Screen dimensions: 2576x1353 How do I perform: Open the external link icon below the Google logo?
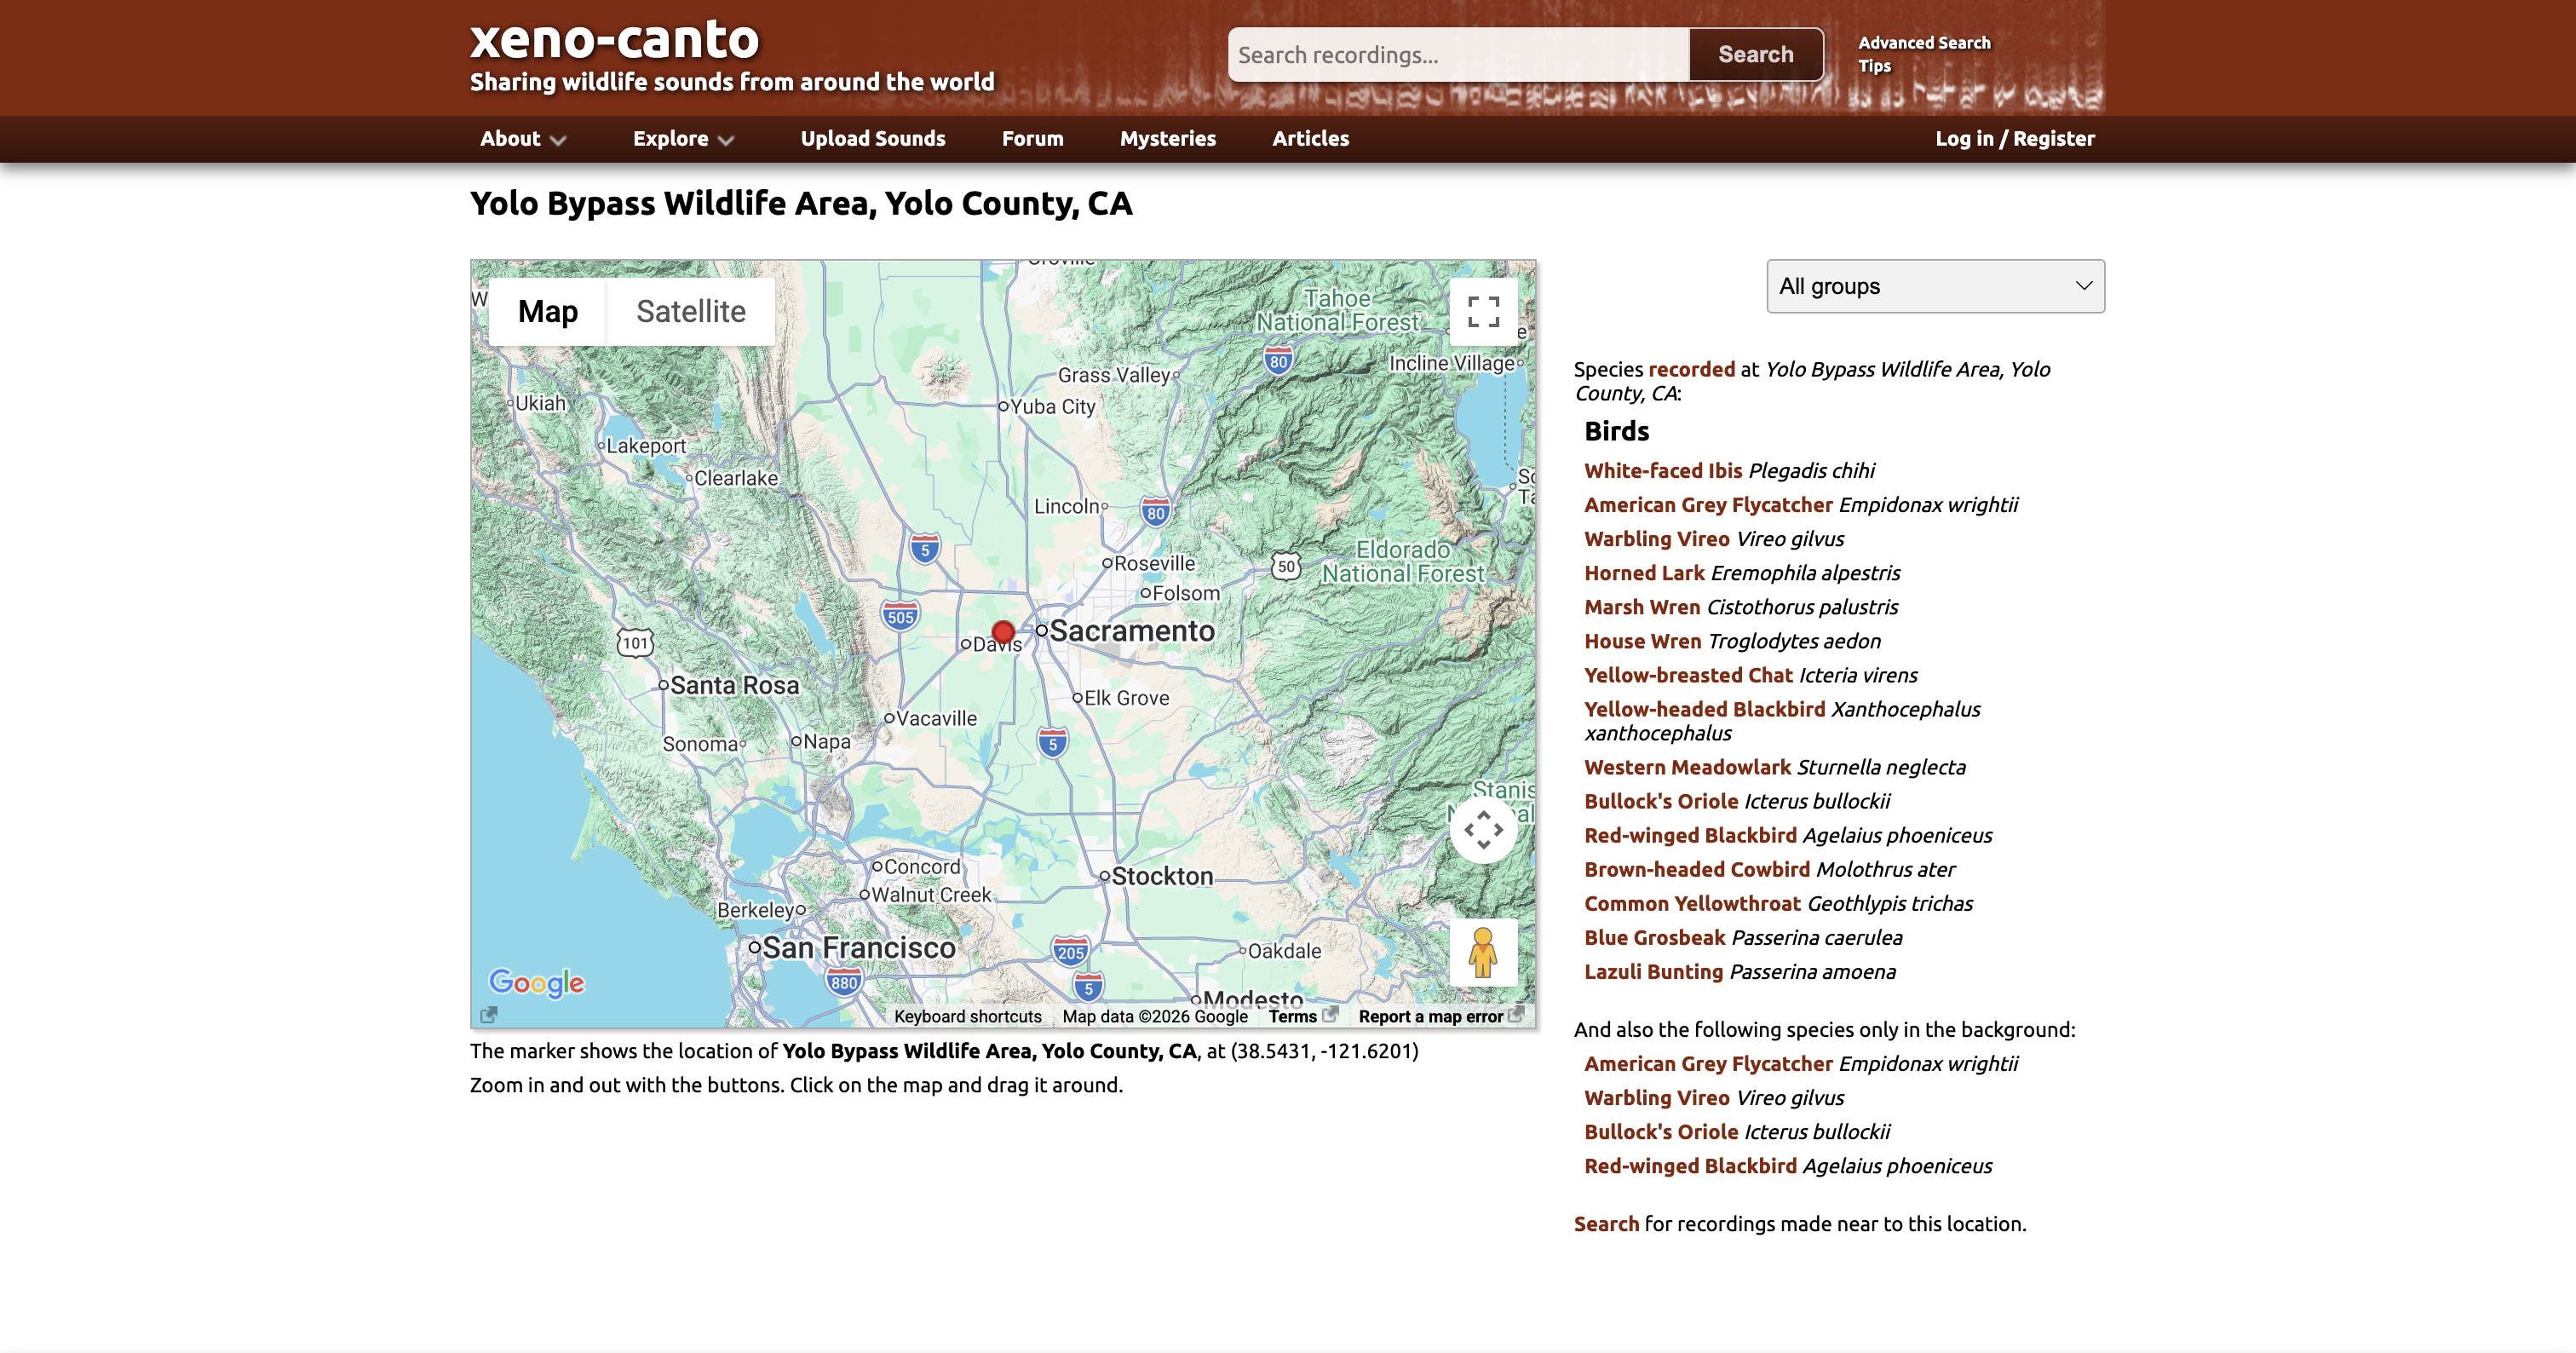pos(488,1015)
